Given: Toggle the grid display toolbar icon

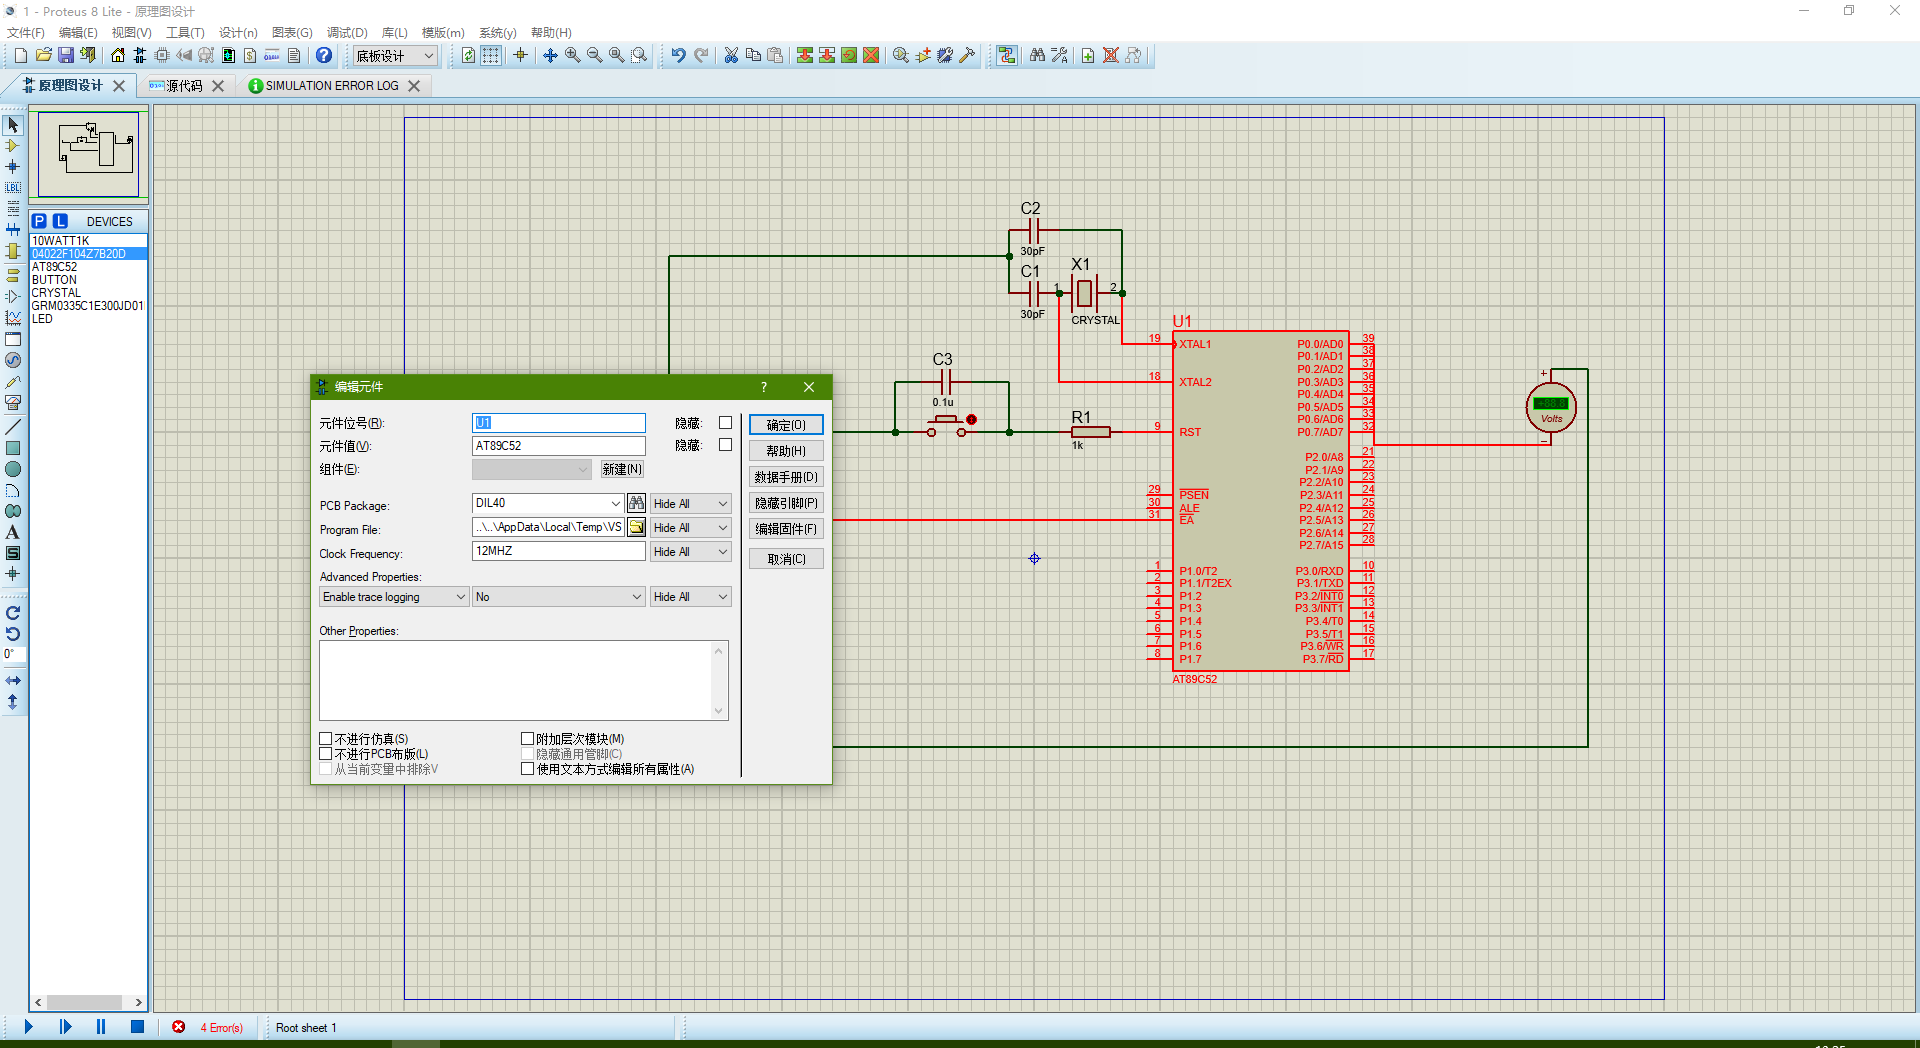Looking at the screenshot, I should click(x=491, y=55).
